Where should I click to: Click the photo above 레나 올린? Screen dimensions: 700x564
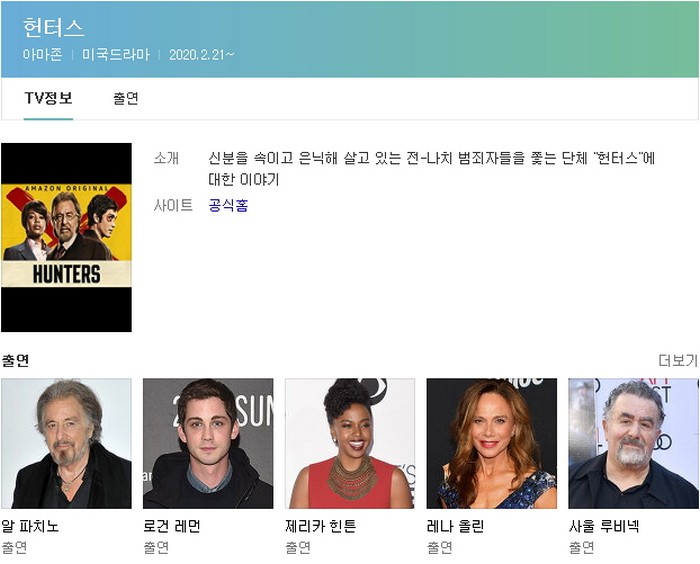[491, 443]
